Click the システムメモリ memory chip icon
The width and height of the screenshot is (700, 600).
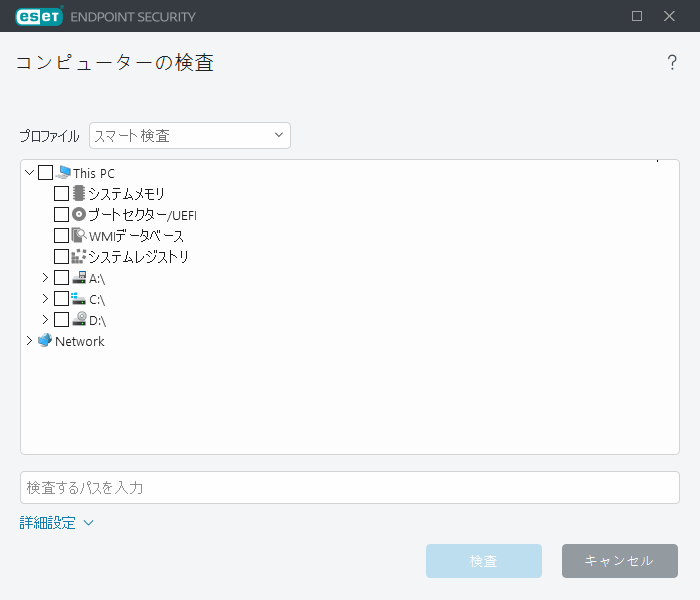(x=79, y=193)
